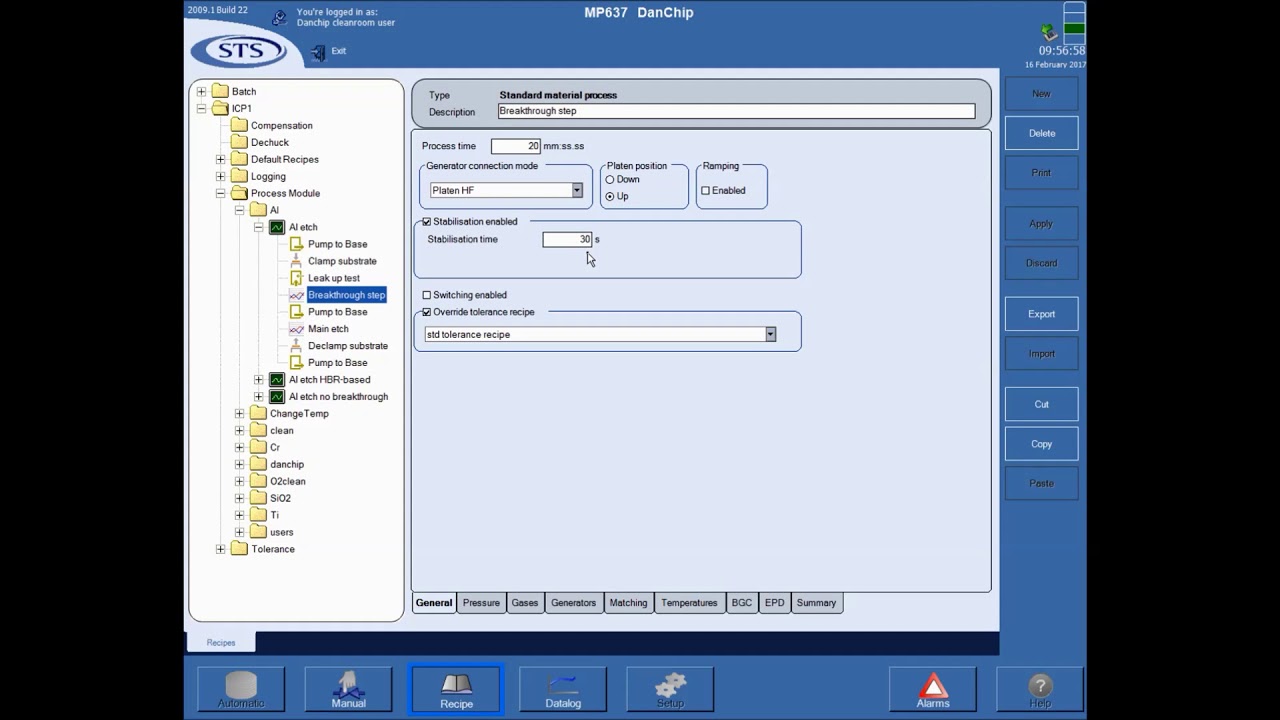The width and height of the screenshot is (1280, 720).
Task: Expand the Tolerance tree node
Action: tap(220, 549)
